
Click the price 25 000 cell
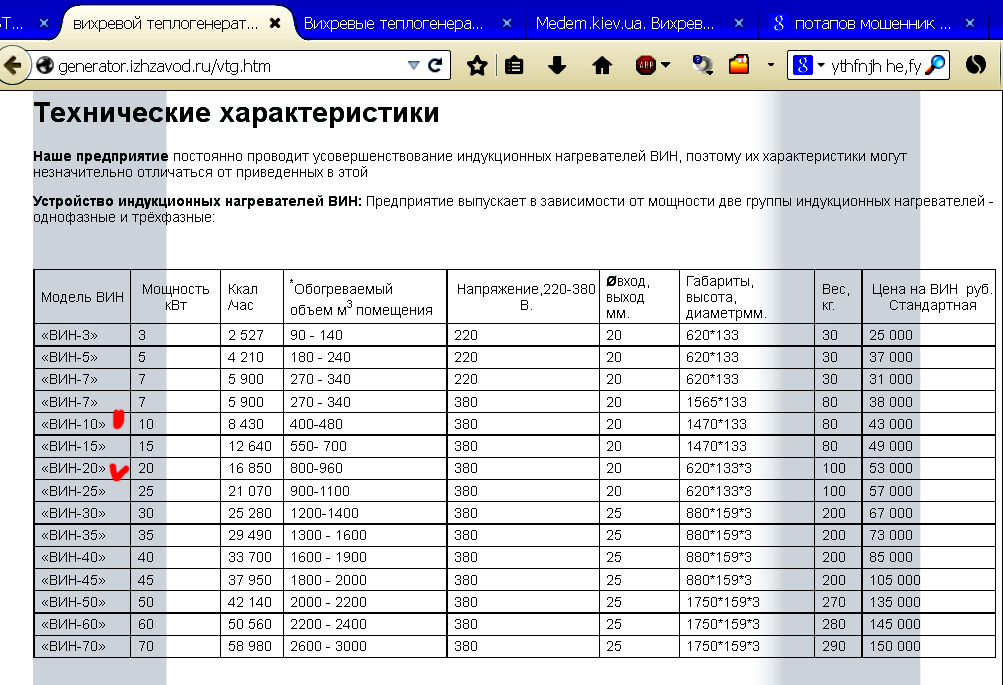[x=928, y=335]
